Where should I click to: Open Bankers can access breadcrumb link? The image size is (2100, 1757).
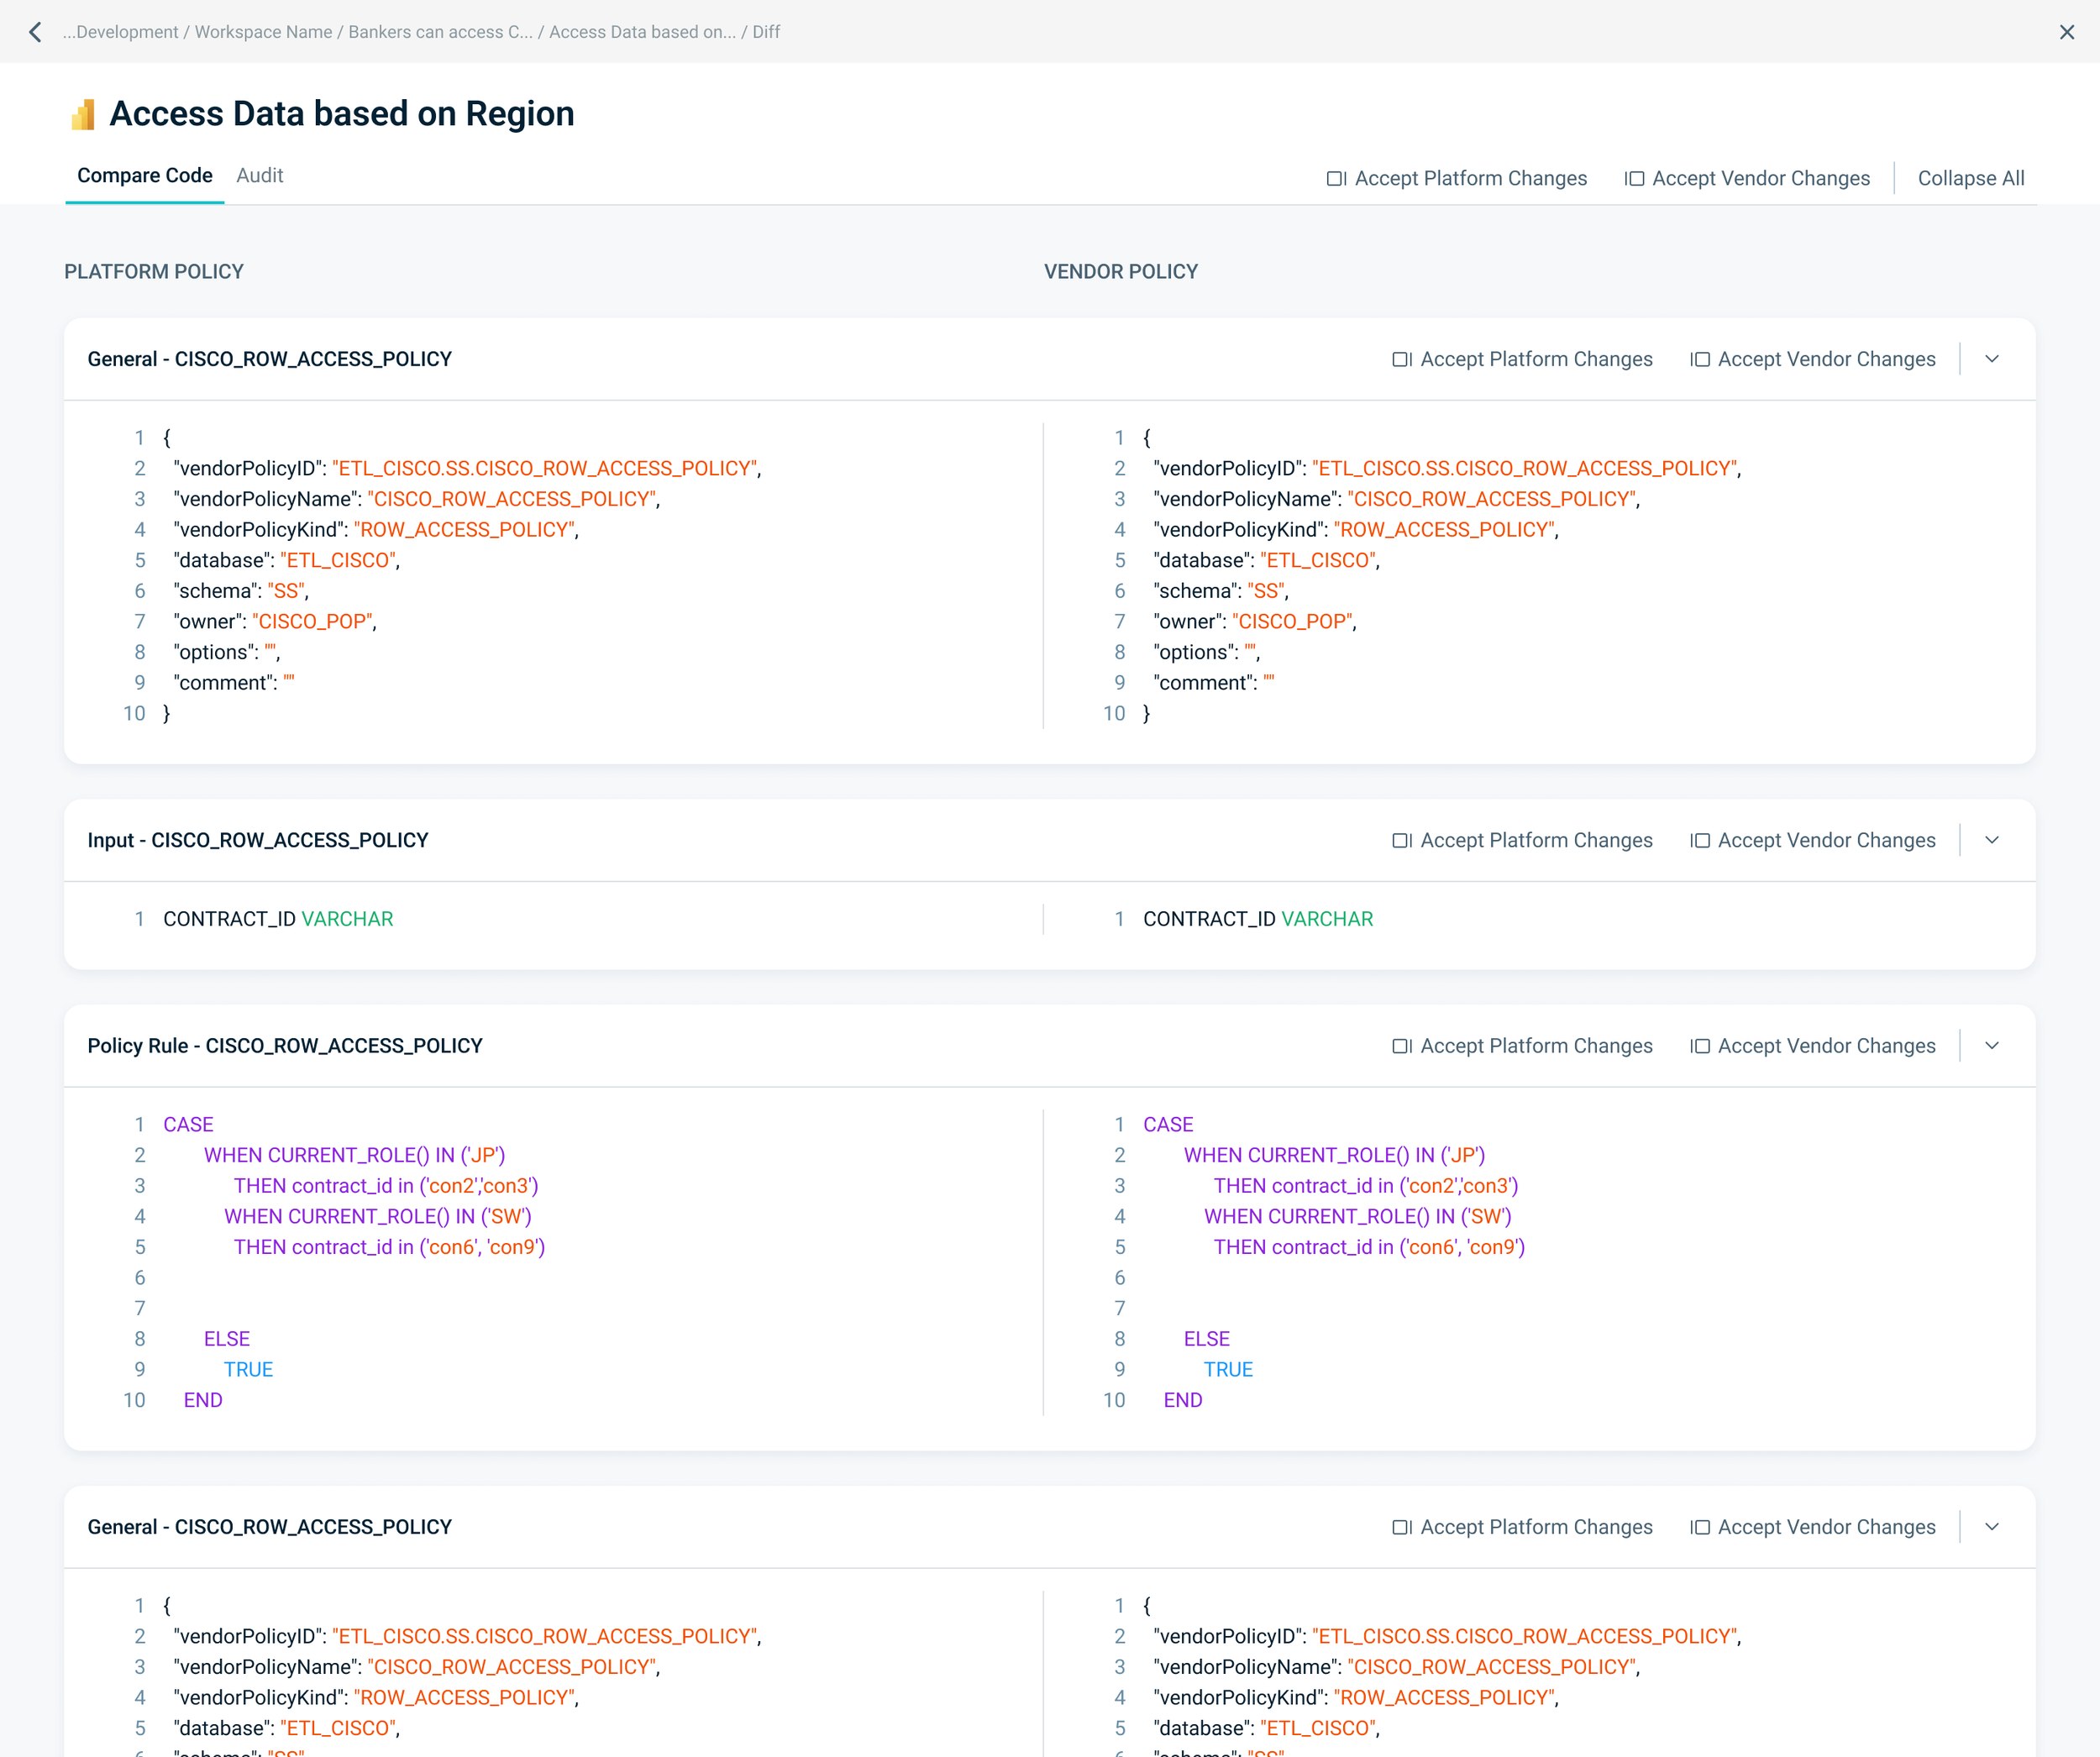pos(440,32)
